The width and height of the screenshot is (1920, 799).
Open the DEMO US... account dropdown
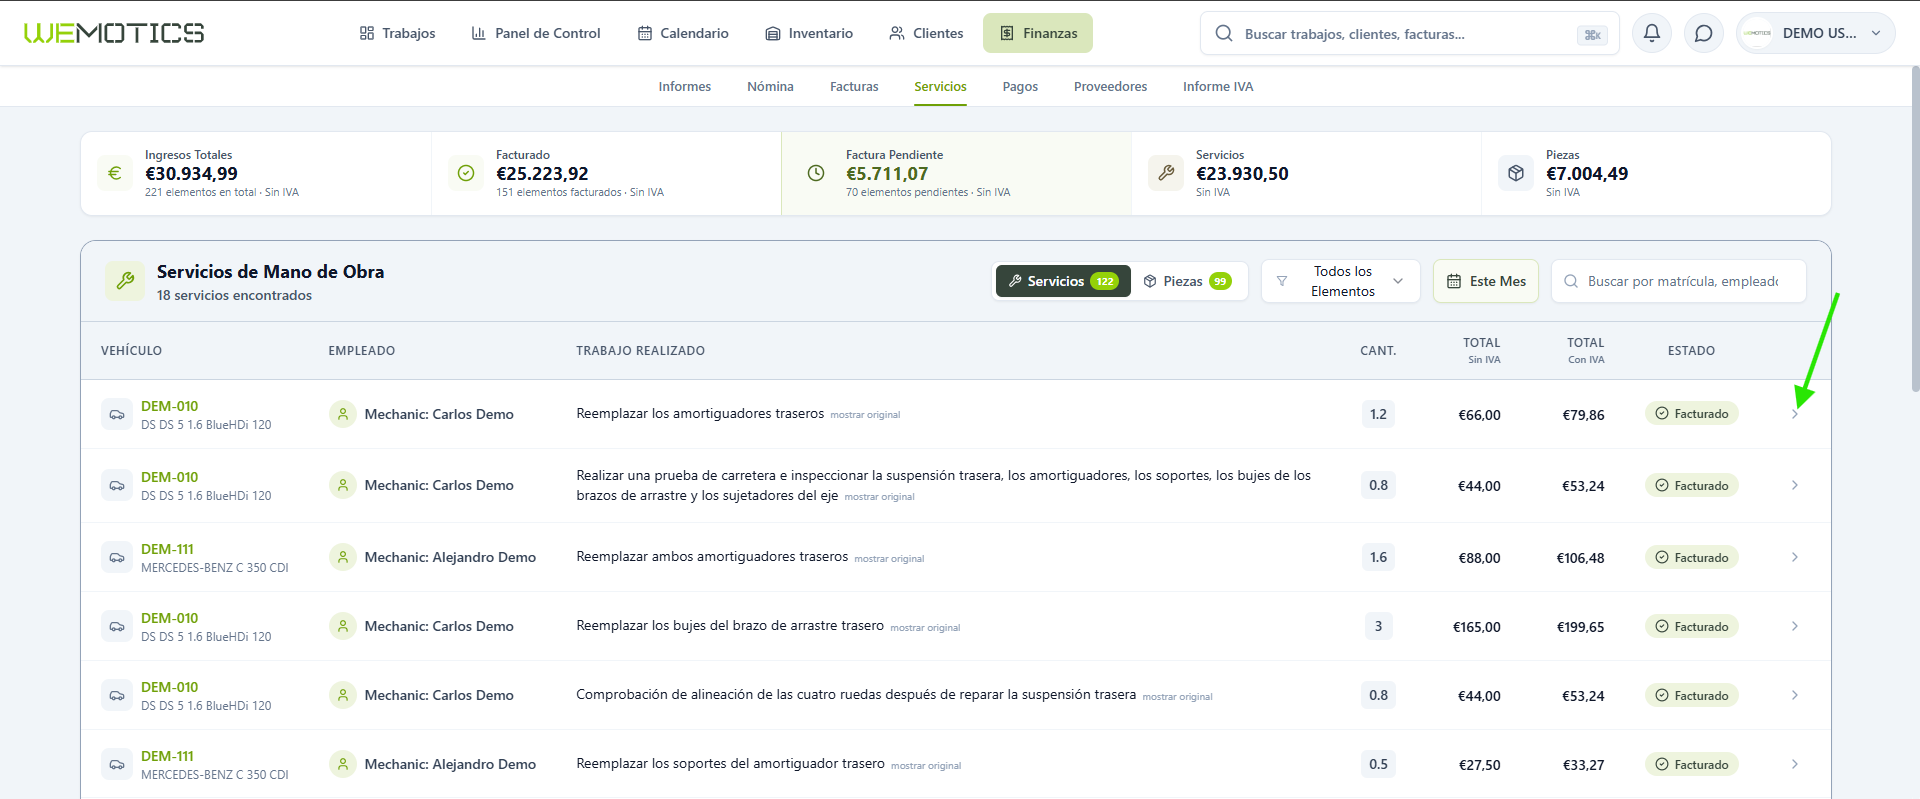(1816, 33)
